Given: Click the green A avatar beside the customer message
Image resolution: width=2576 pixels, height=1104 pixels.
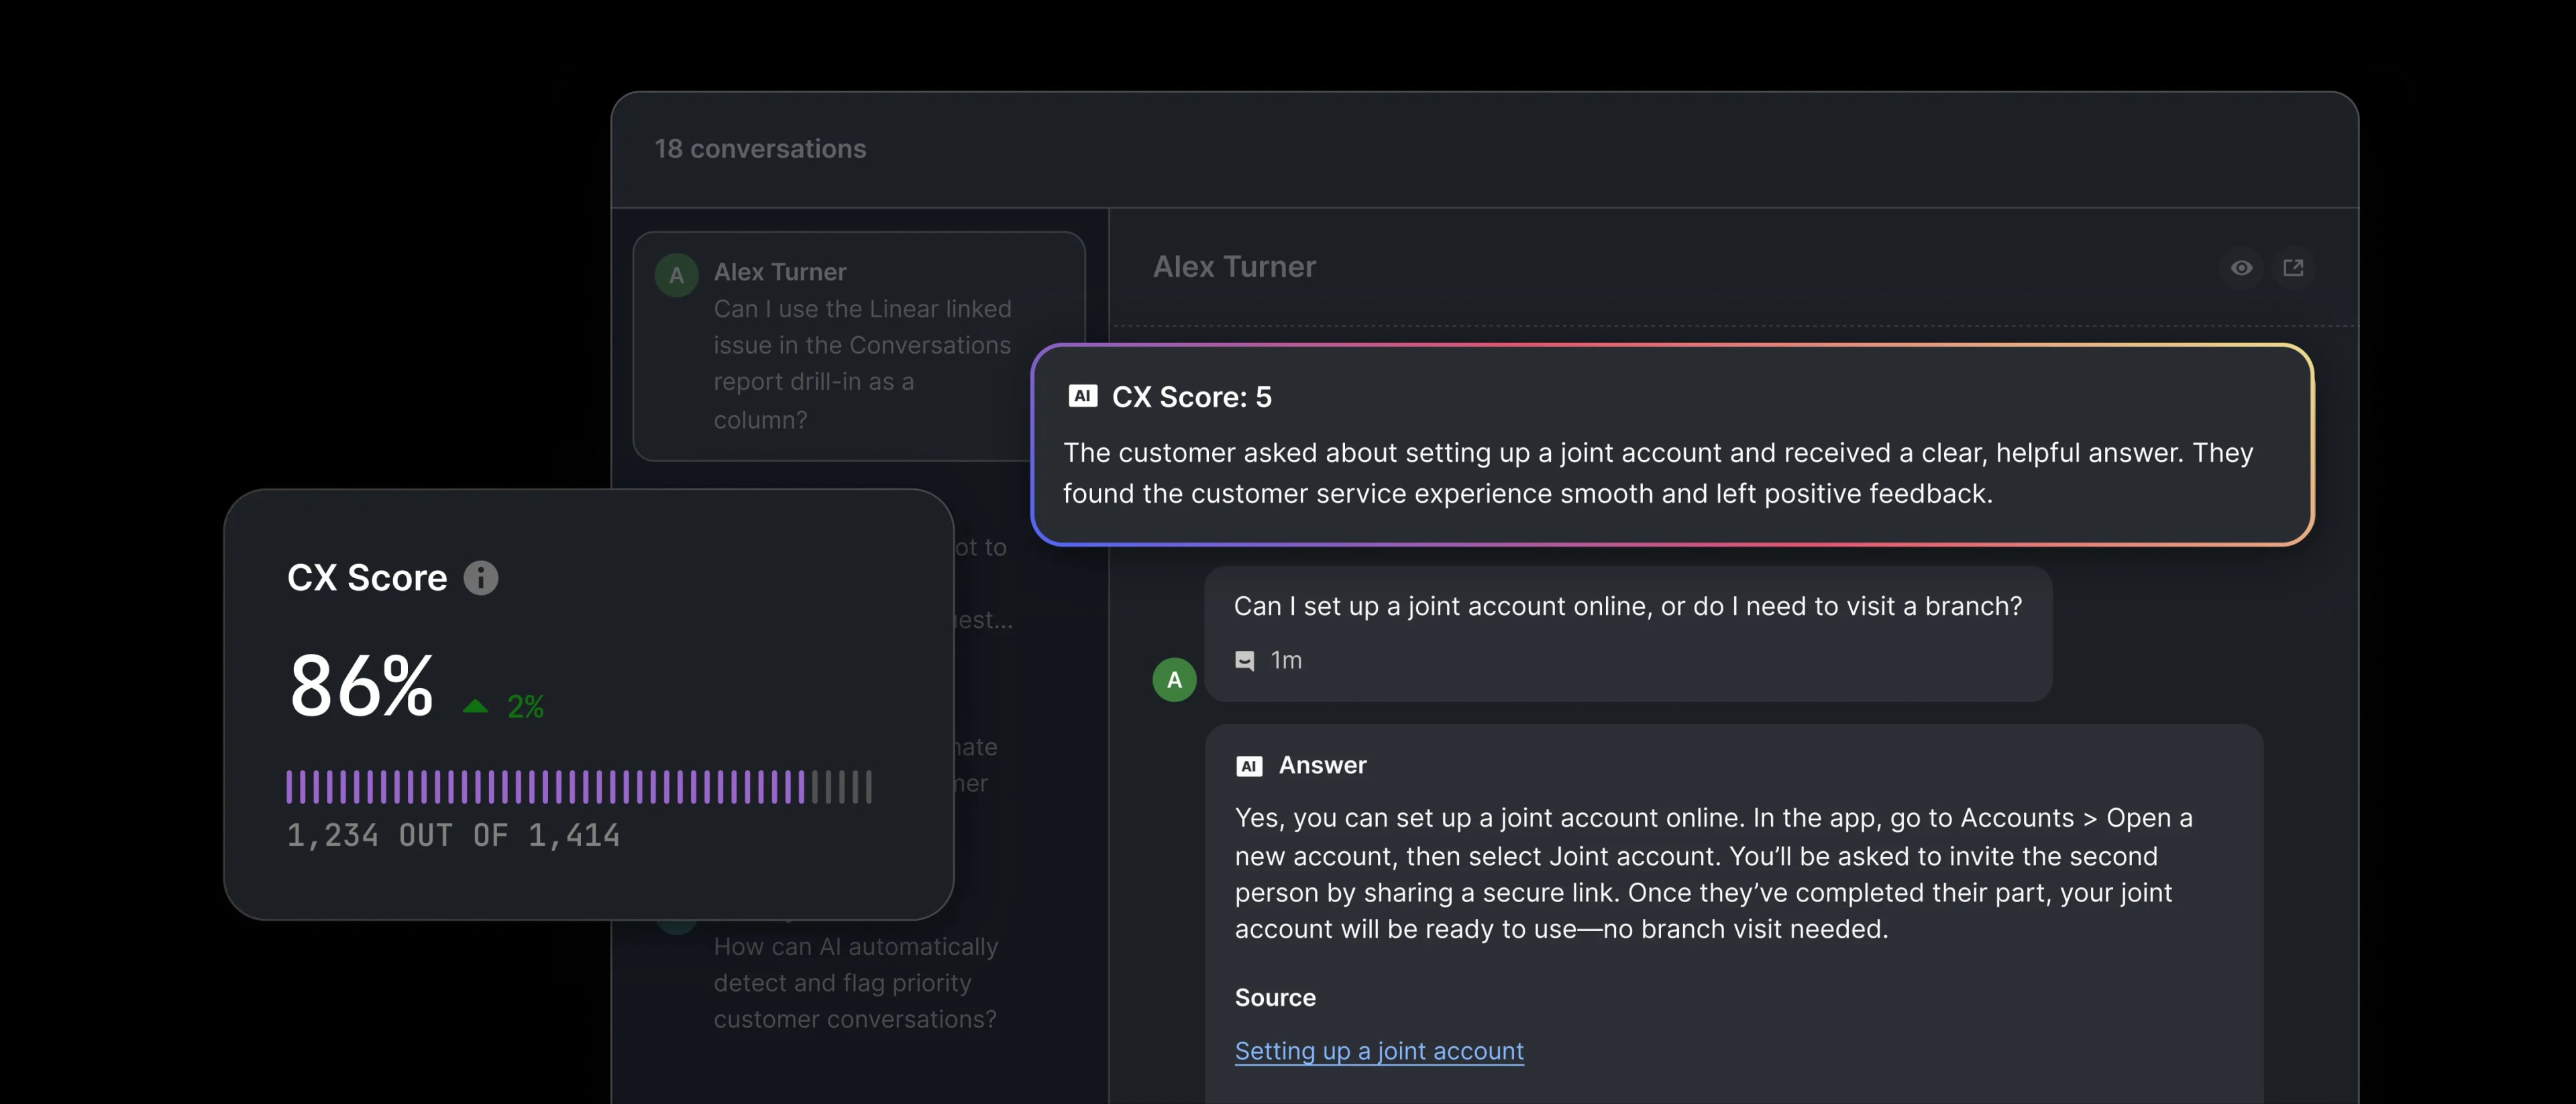Looking at the screenshot, I should (1174, 680).
